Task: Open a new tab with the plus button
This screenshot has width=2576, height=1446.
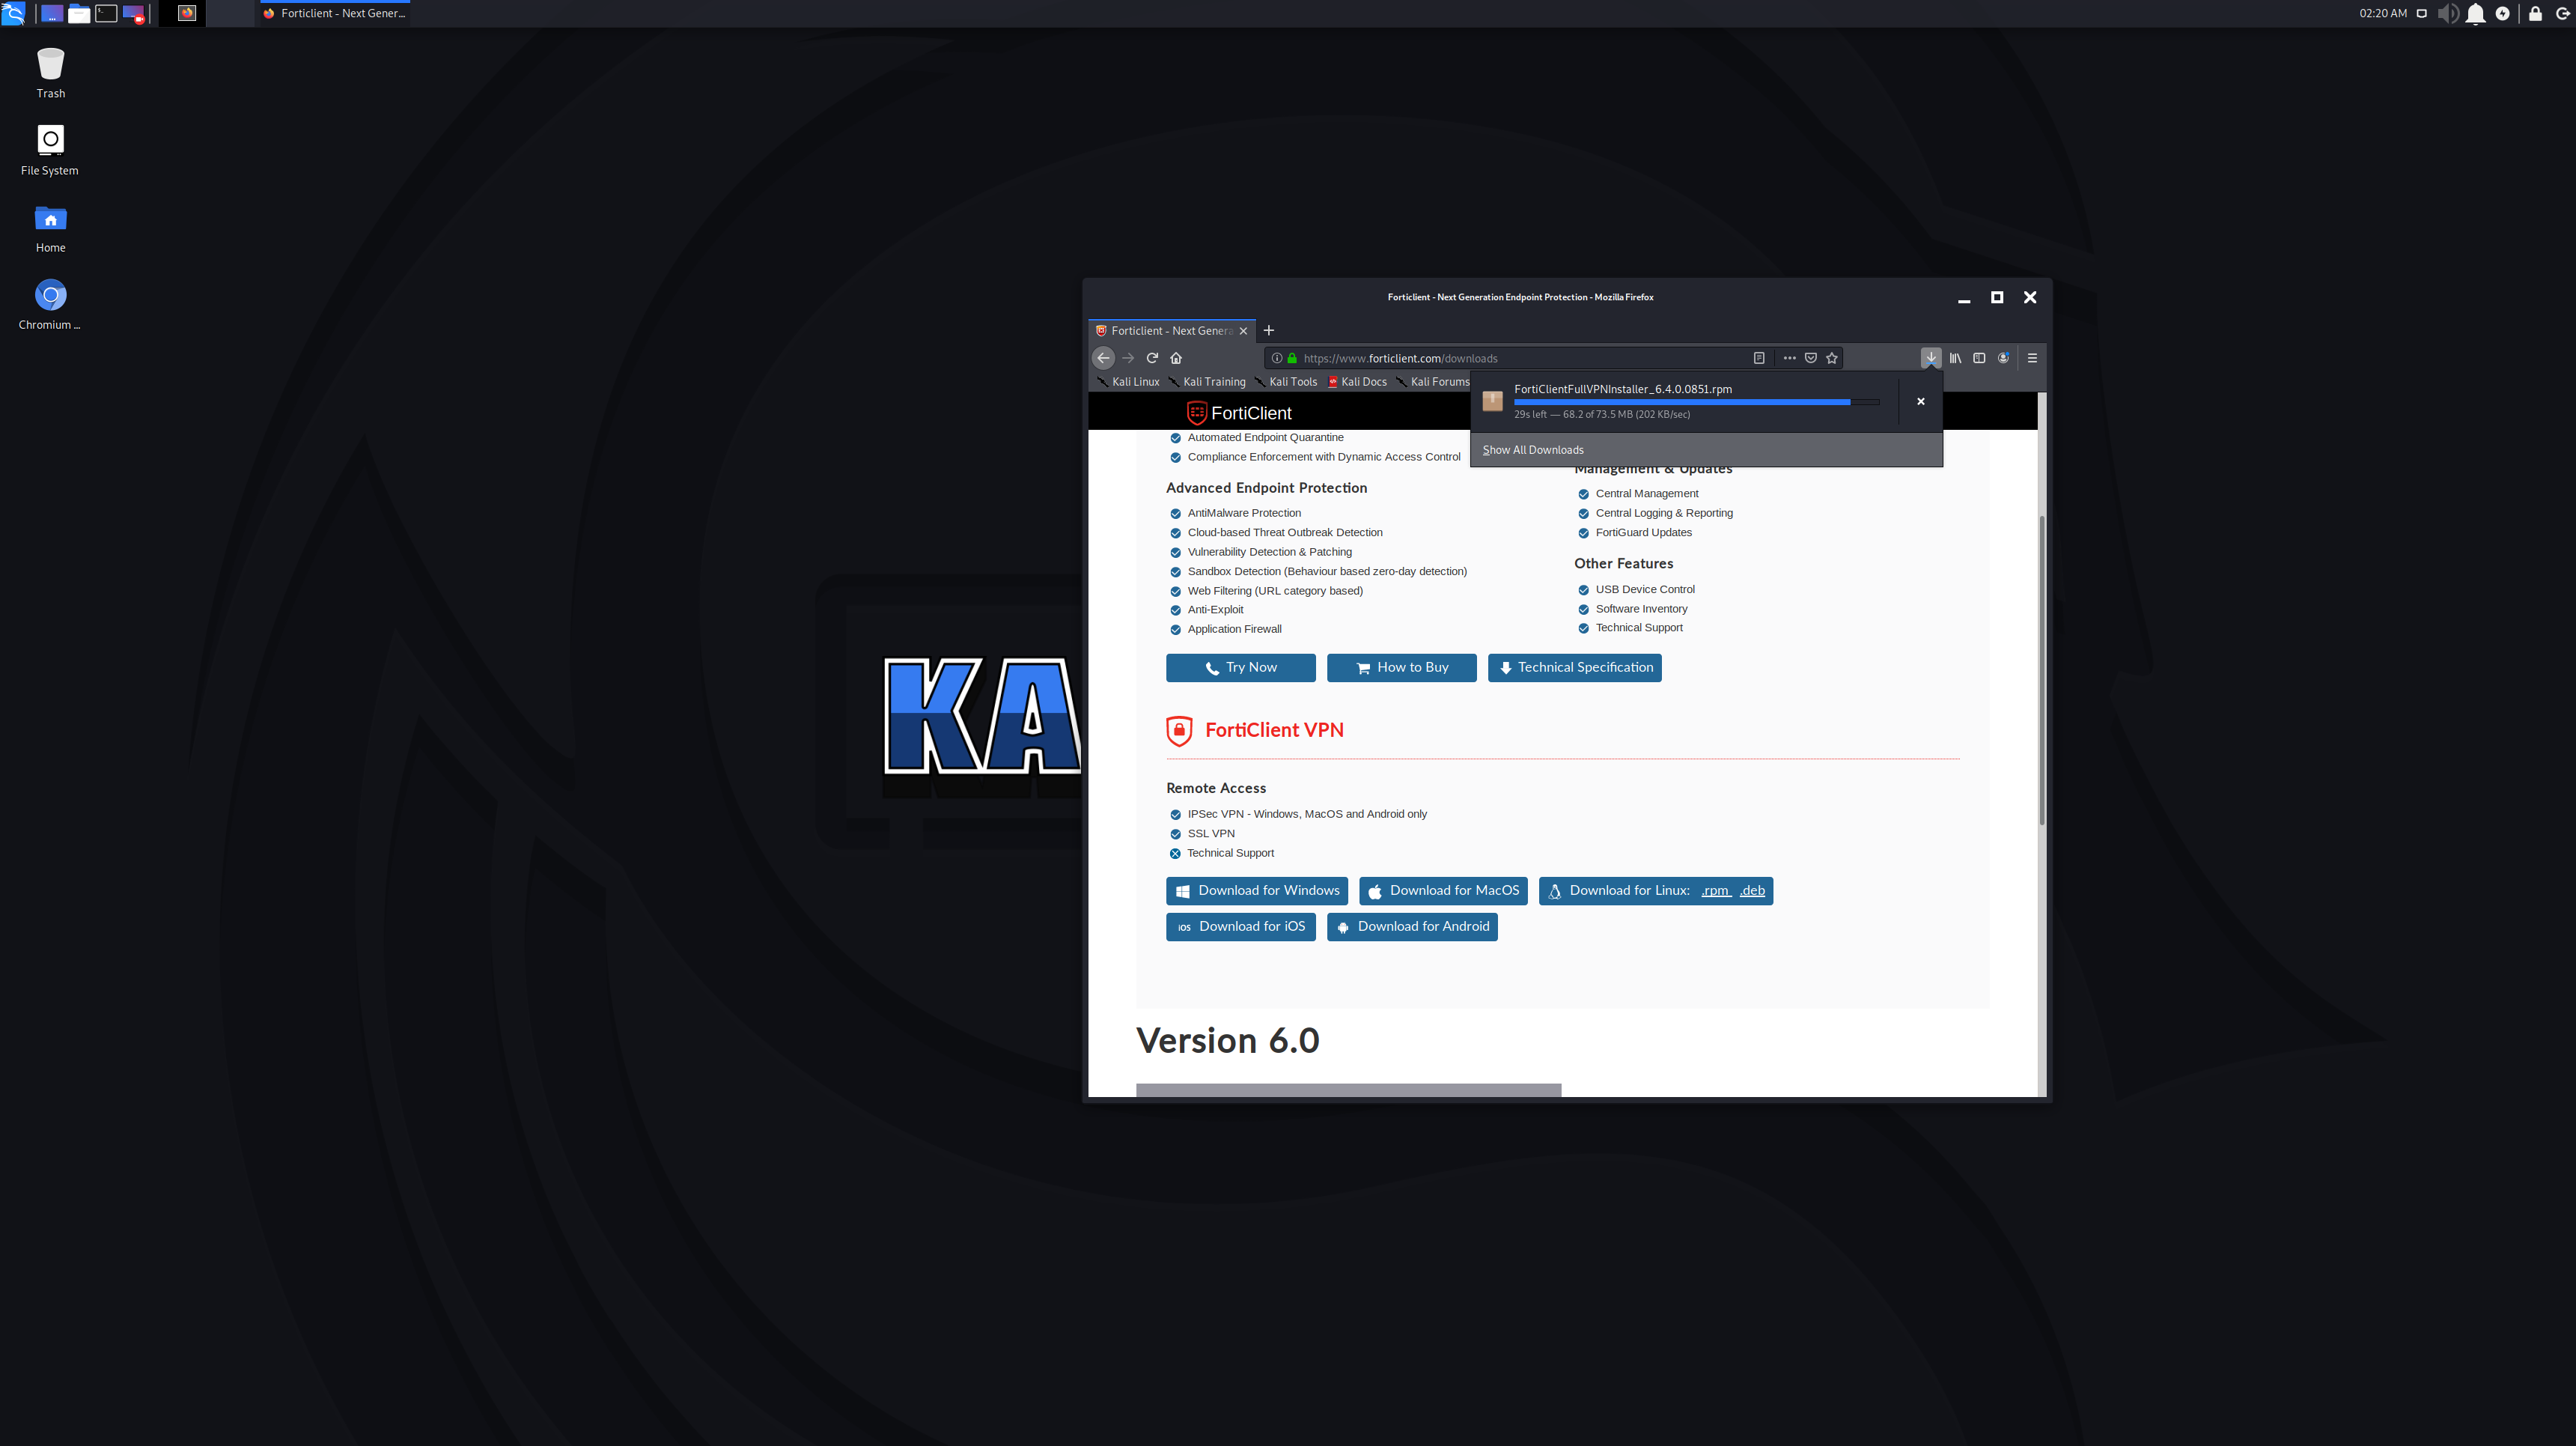Action: [x=1269, y=330]
